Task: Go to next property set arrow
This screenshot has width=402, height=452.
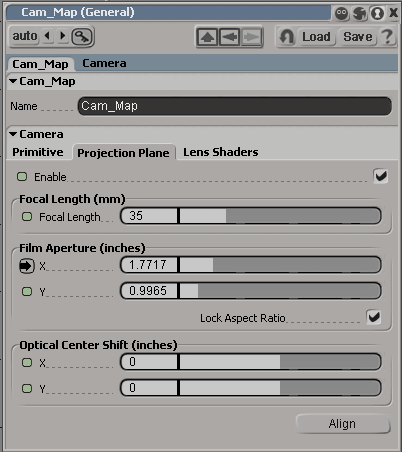Action: [x=62, y=35]
